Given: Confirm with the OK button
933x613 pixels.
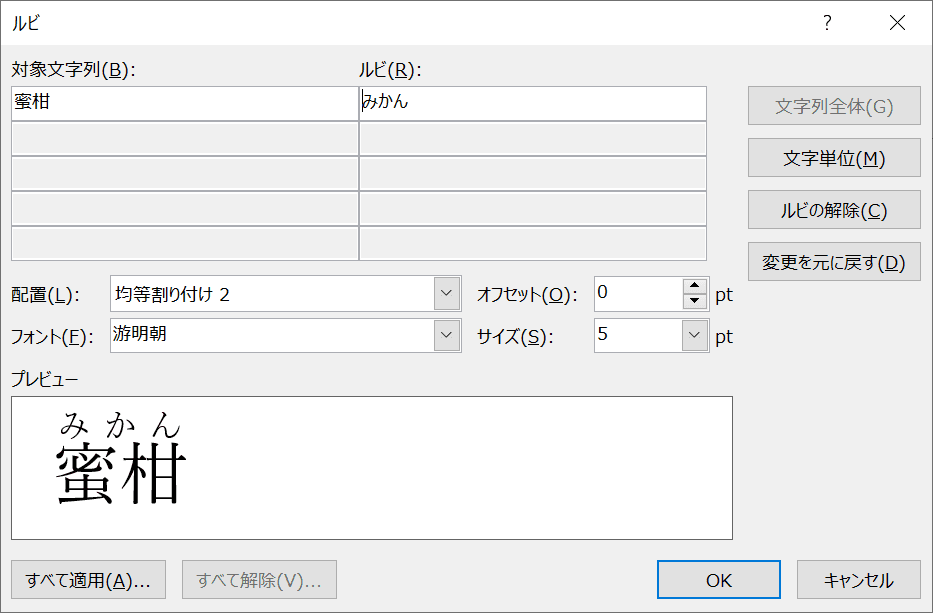Looking at the screenshot, I should (x=719, y=580).
